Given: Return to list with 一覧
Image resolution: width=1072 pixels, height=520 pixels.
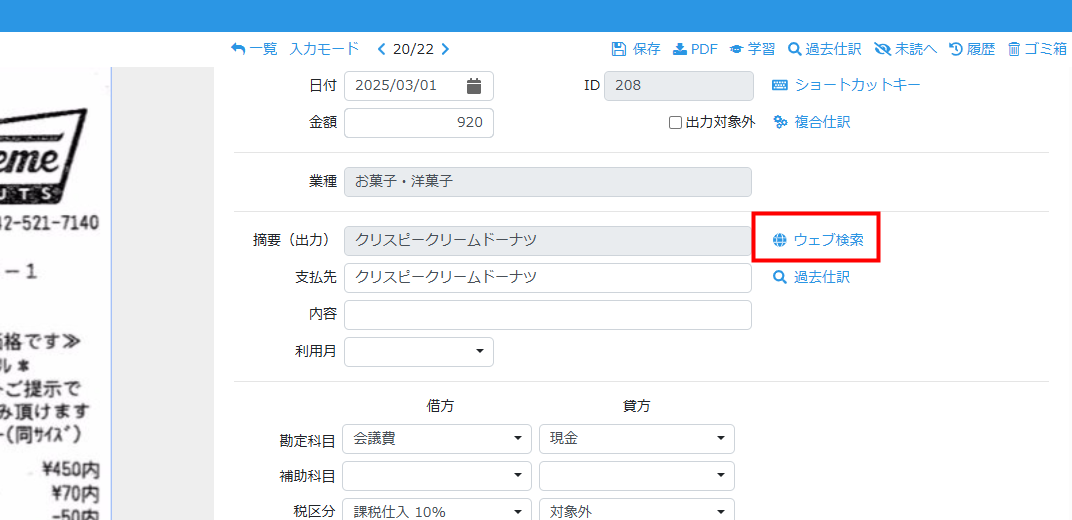Looking at the screenshot, I should click(x=254, y=49).
